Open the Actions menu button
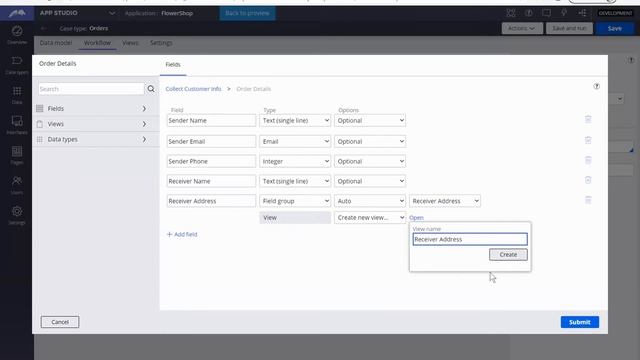This screenshot has width=640, height=360. [x=522, y=28]
